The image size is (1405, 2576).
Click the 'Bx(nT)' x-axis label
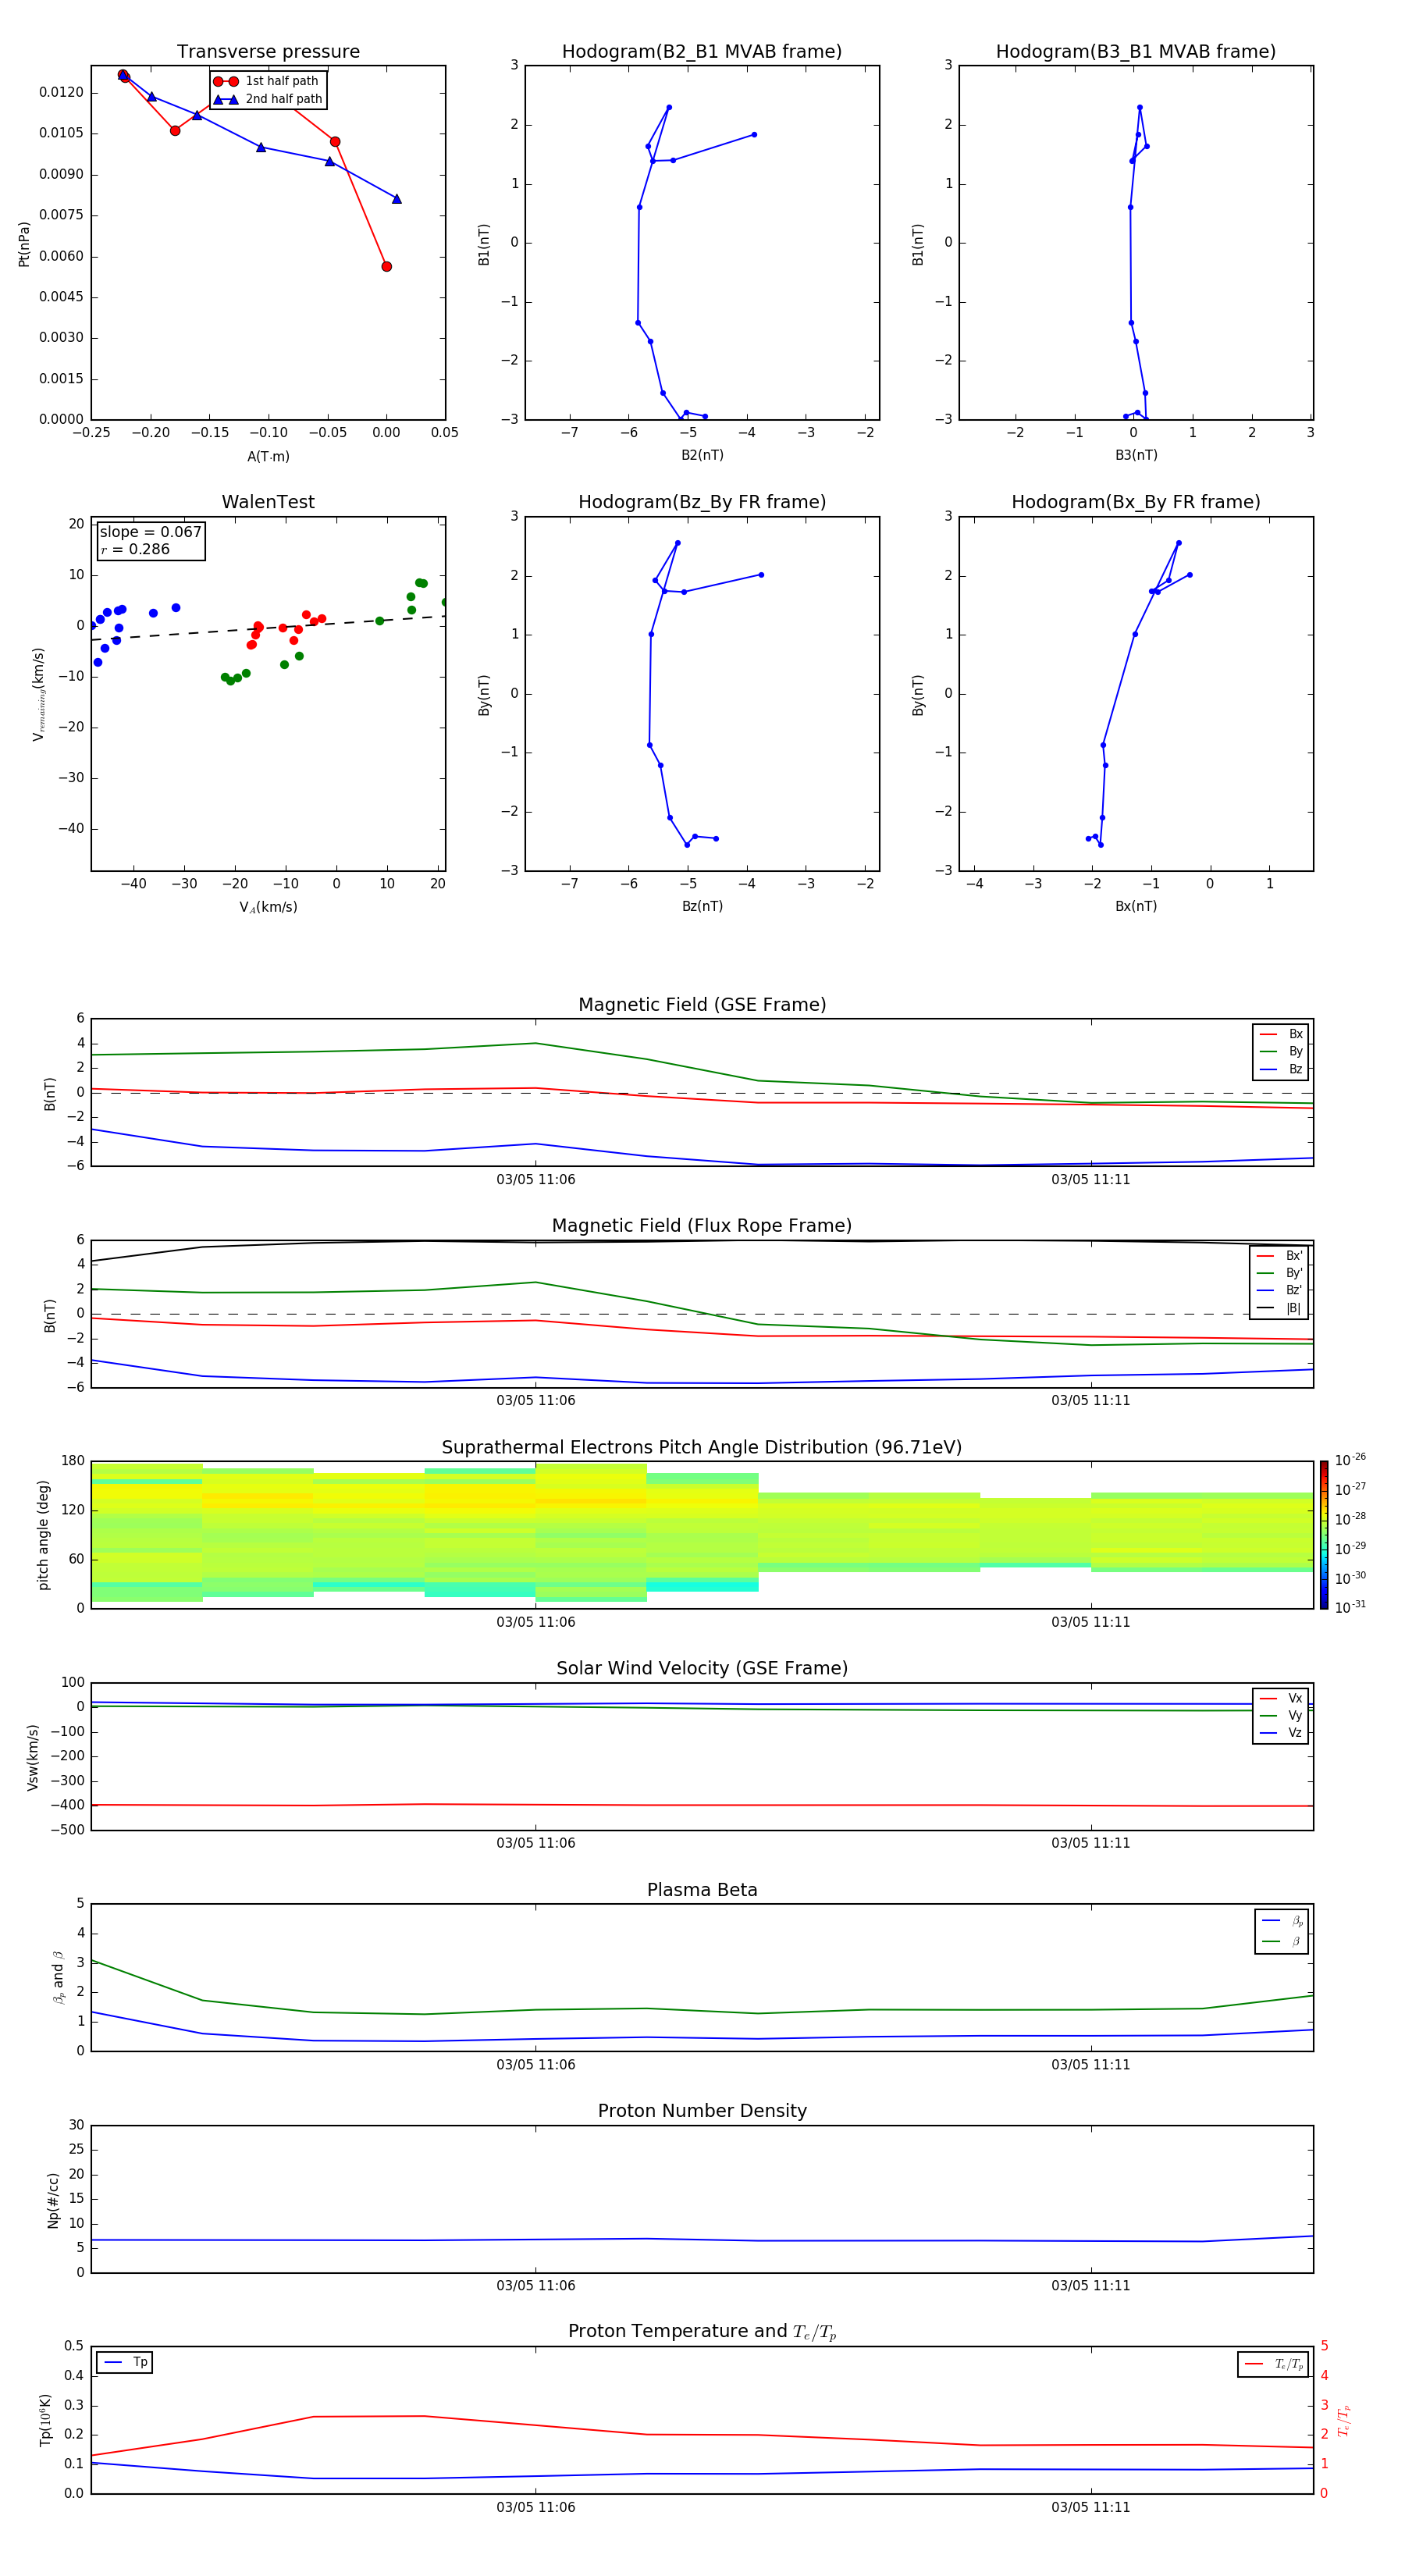[1136, 906]
